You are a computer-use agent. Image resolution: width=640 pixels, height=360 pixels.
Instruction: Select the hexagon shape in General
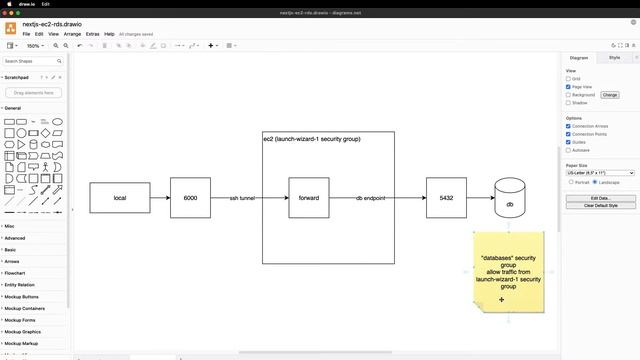click(9, 144)
